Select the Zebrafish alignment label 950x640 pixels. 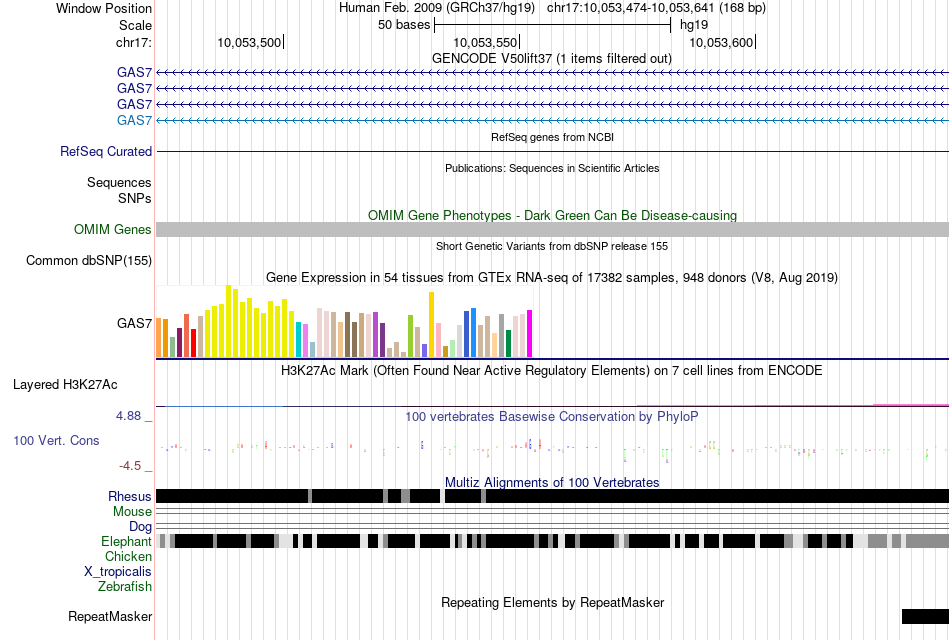tap(125, 586)
